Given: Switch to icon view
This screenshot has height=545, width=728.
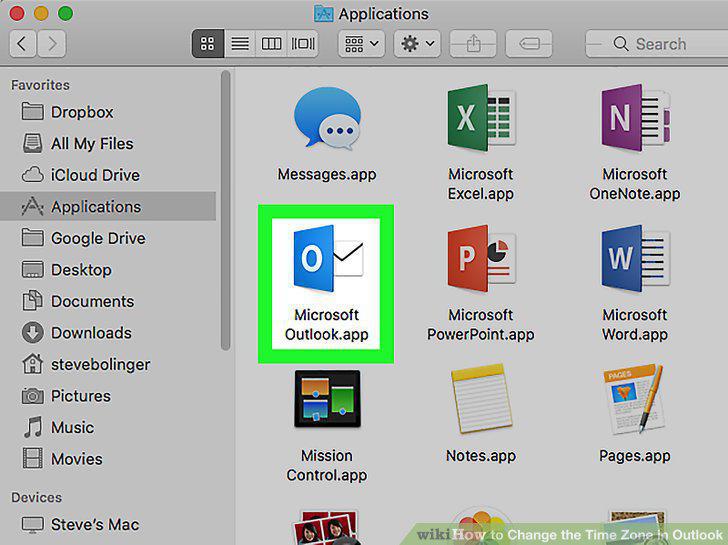Looking at the screenshot, I should click(208, 44).
